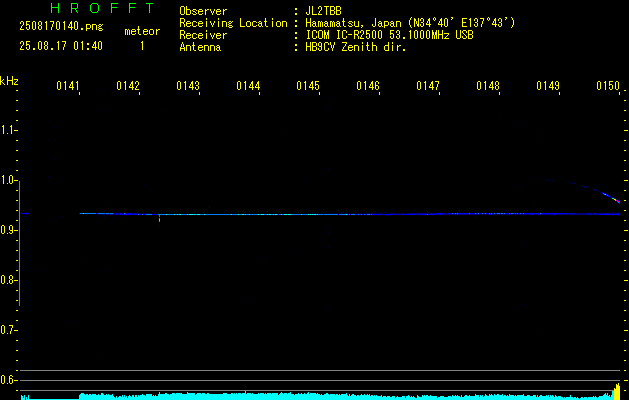This screenshot has height=400, width=629.
Task: Click the 0145 time marker
Action: tap(308, 86)
